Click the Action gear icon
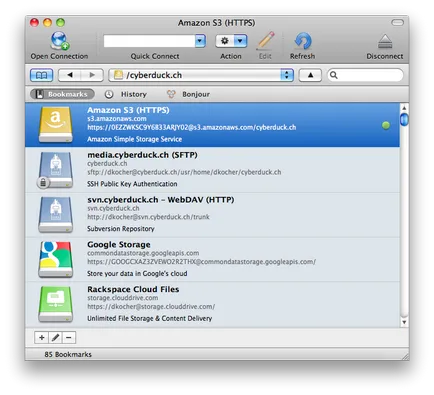Screen dimensions: 434x395 pos(225,41)
